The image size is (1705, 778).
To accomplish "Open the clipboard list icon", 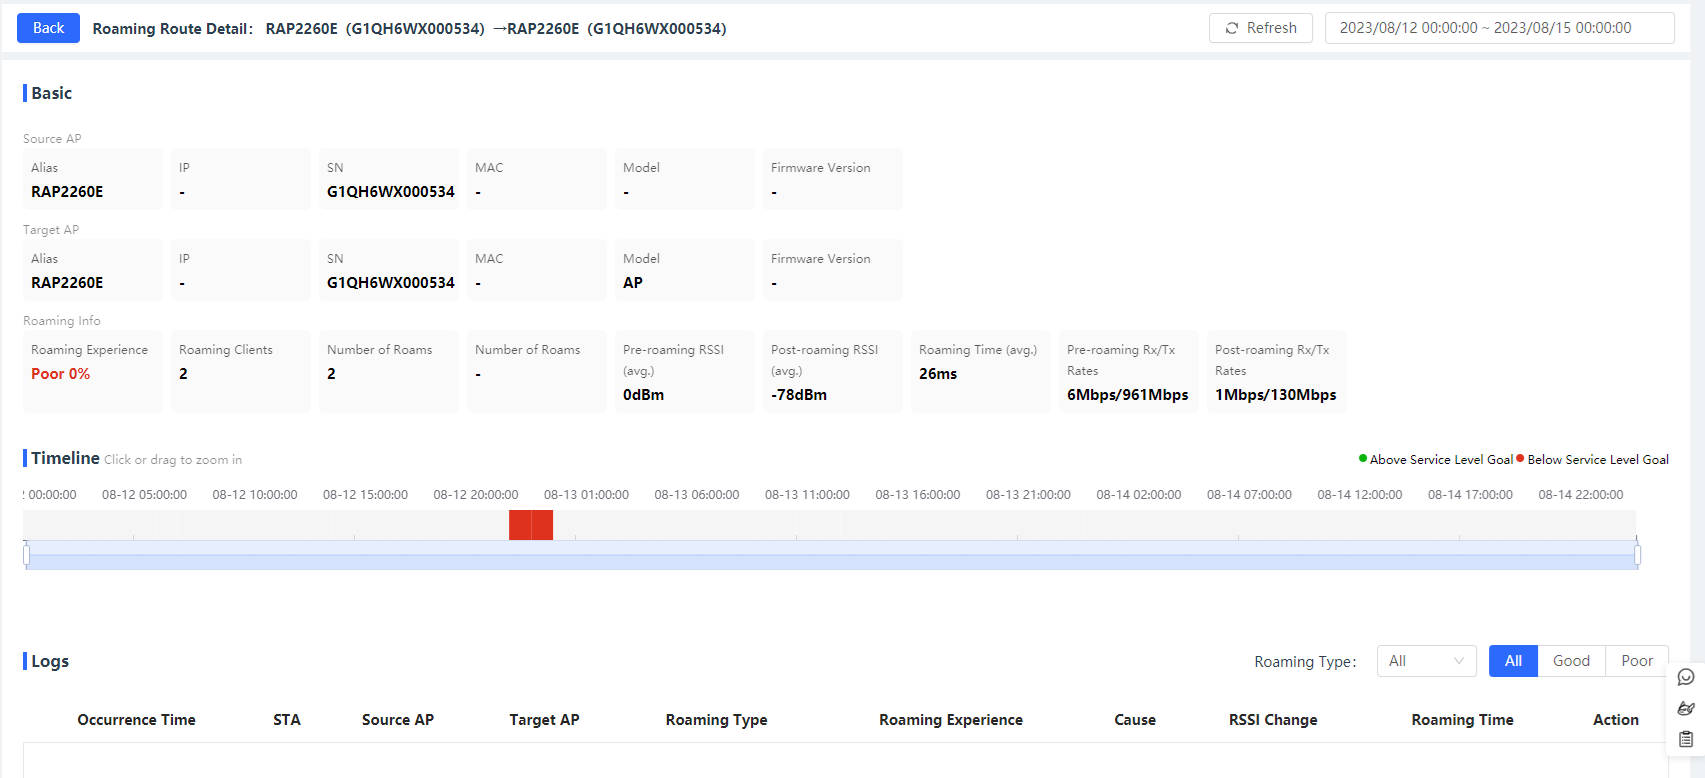I will click(x=1686, y=740).
